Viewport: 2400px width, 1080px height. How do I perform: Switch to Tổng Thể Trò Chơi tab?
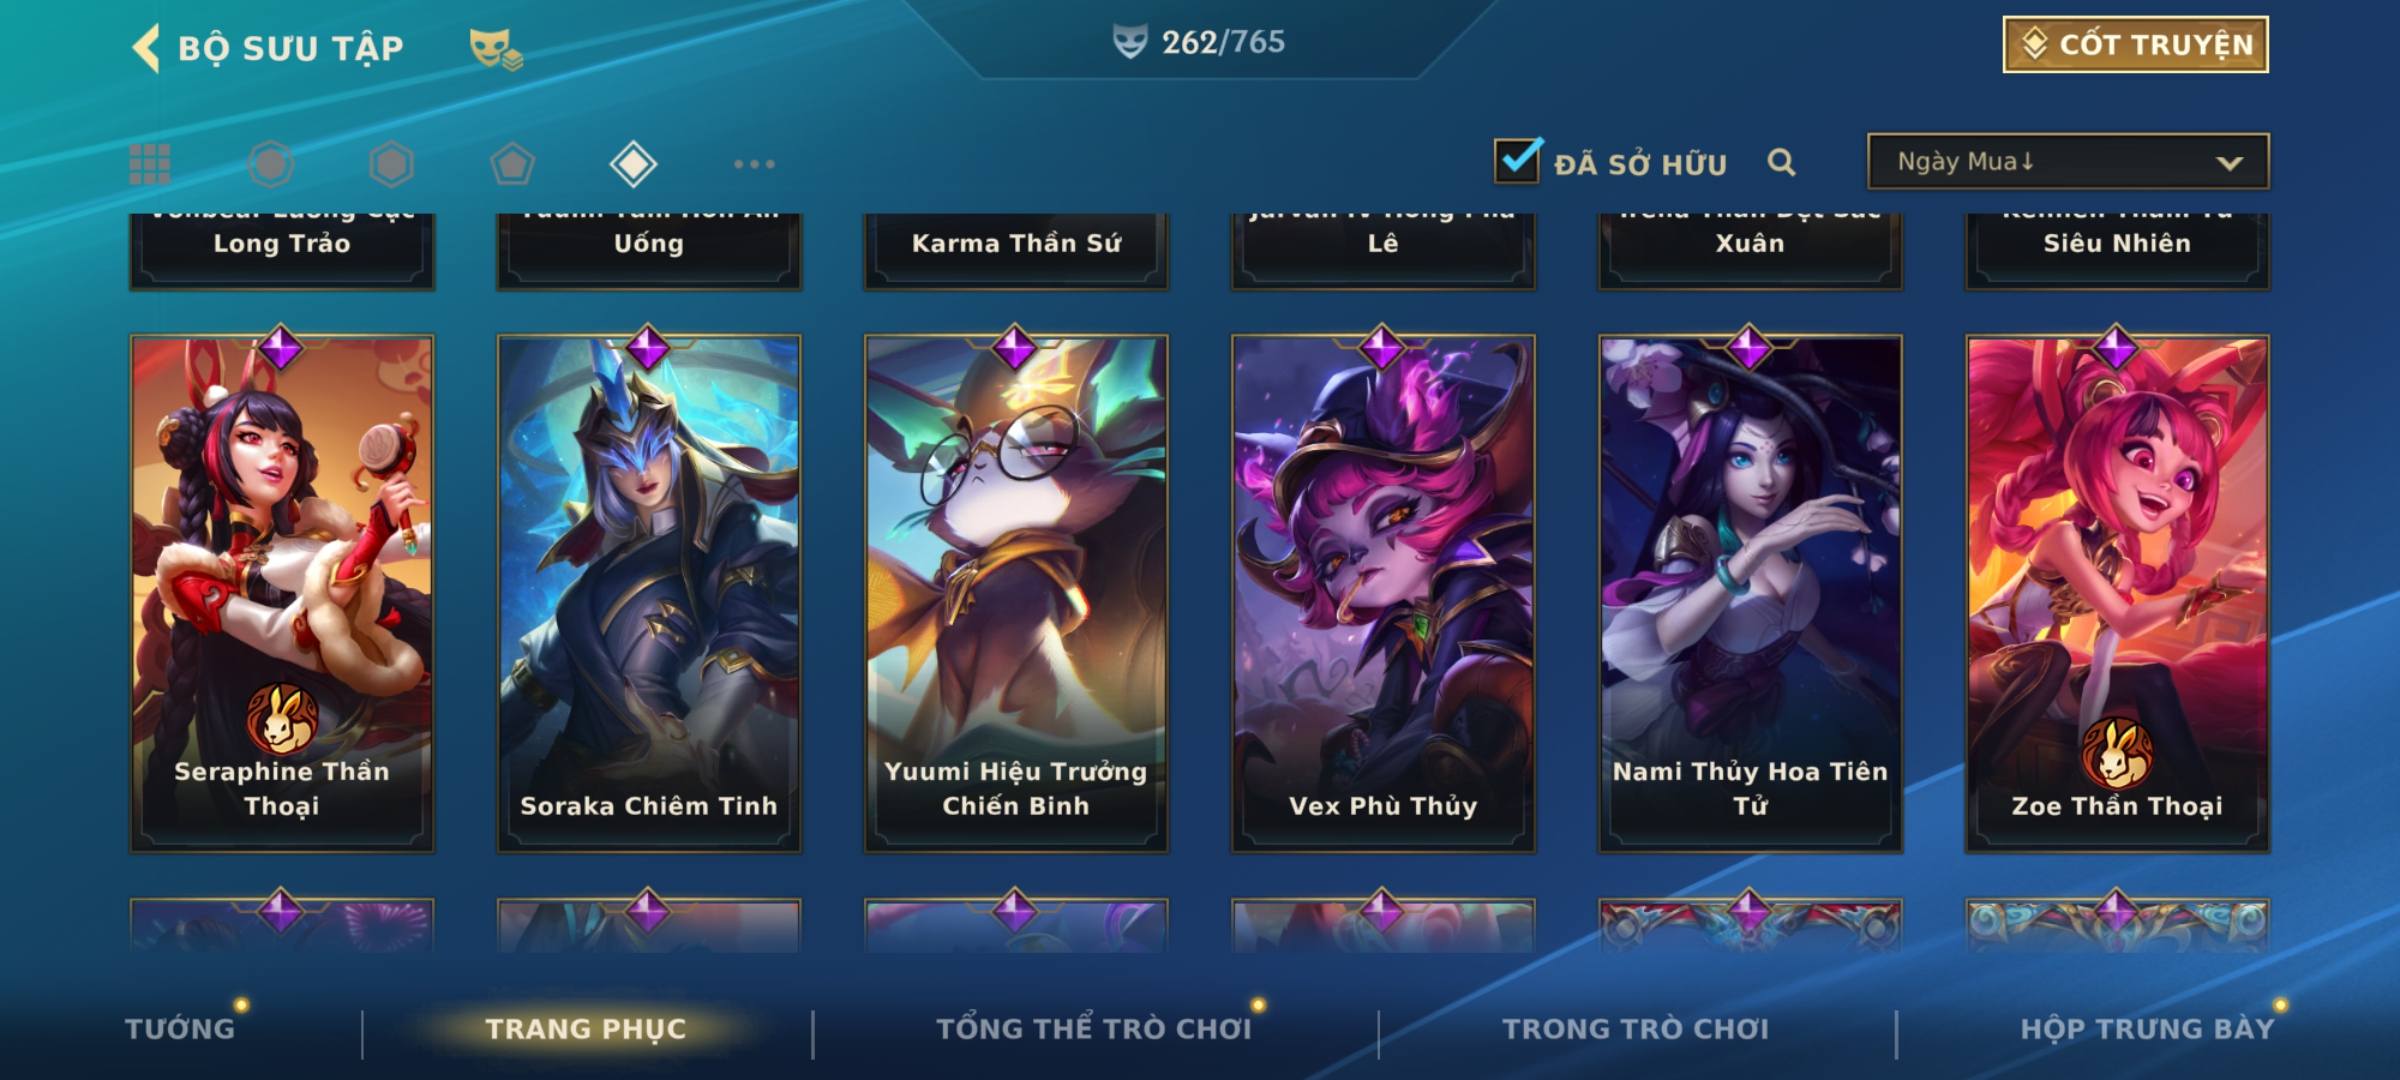[1094, 1029]
